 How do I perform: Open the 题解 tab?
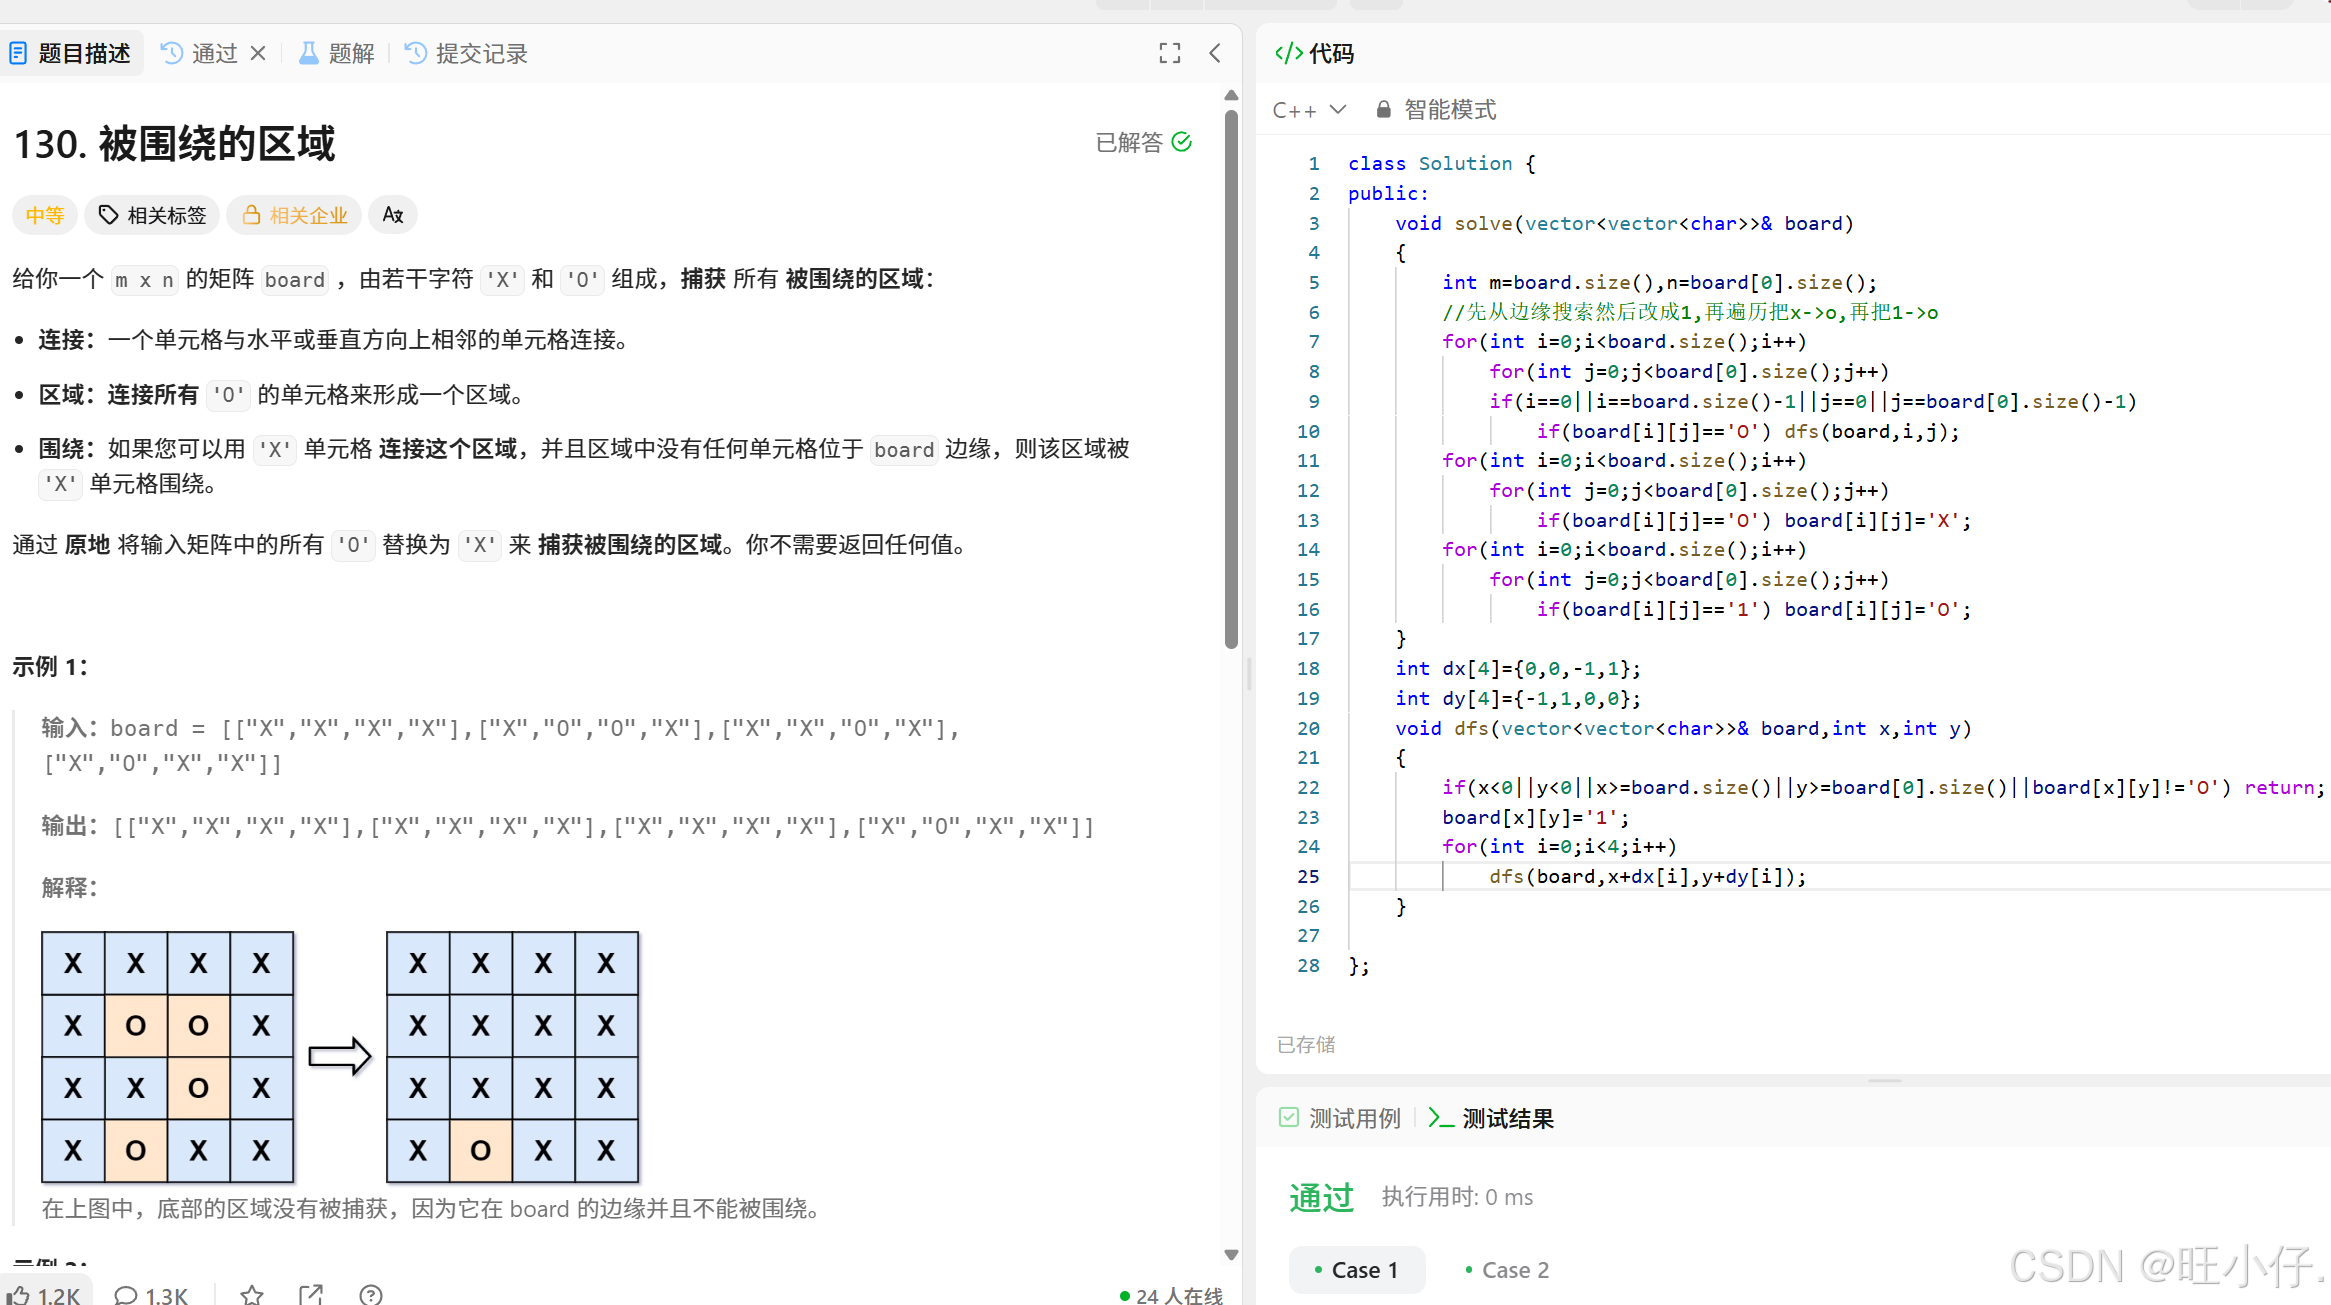coord(338,53)
